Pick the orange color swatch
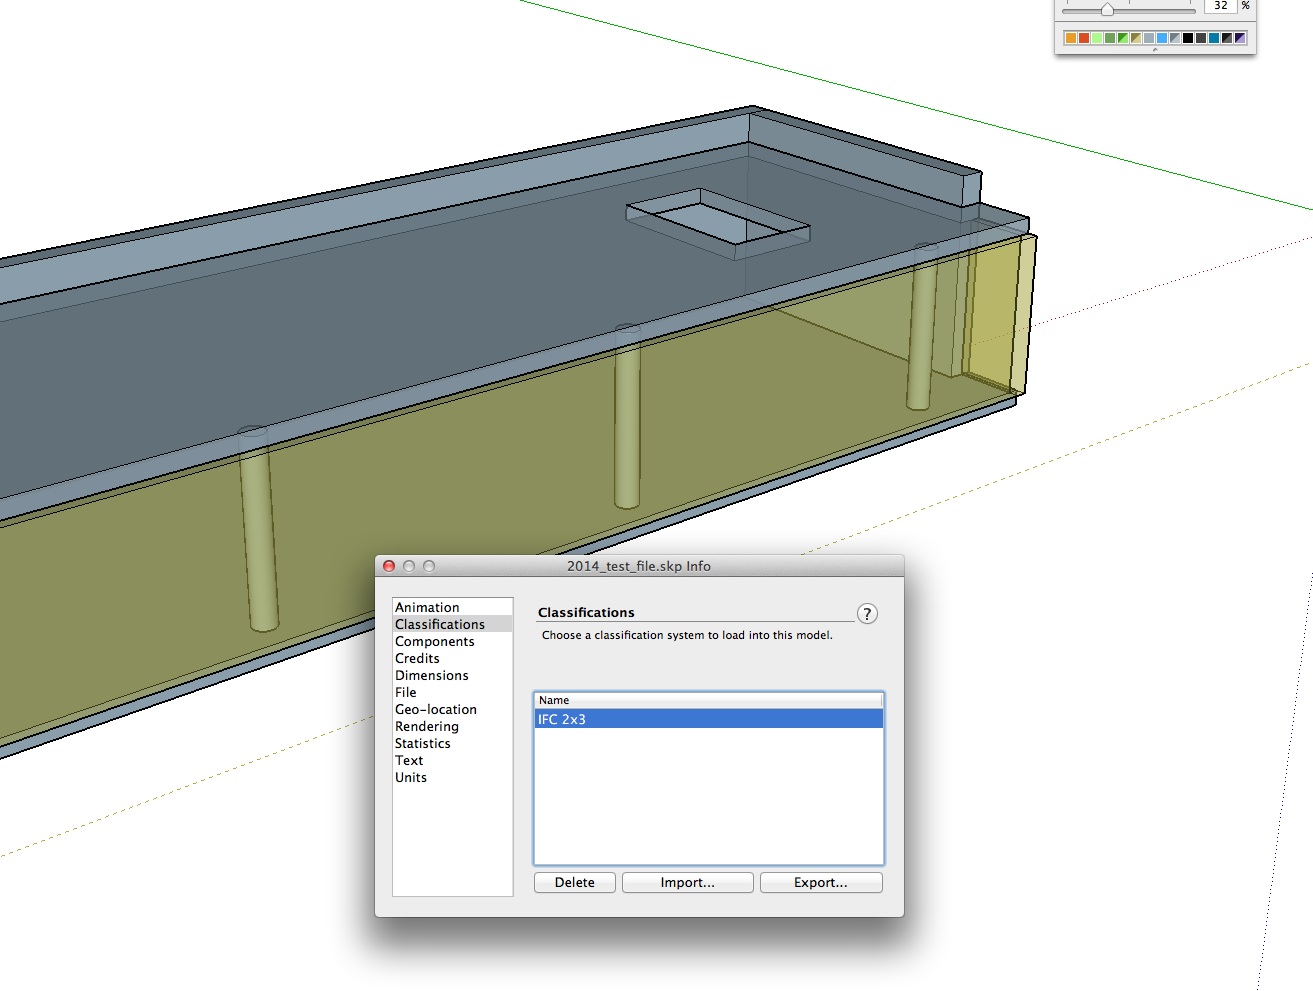The image size is (1313, 991). [x=1071, y=38]
